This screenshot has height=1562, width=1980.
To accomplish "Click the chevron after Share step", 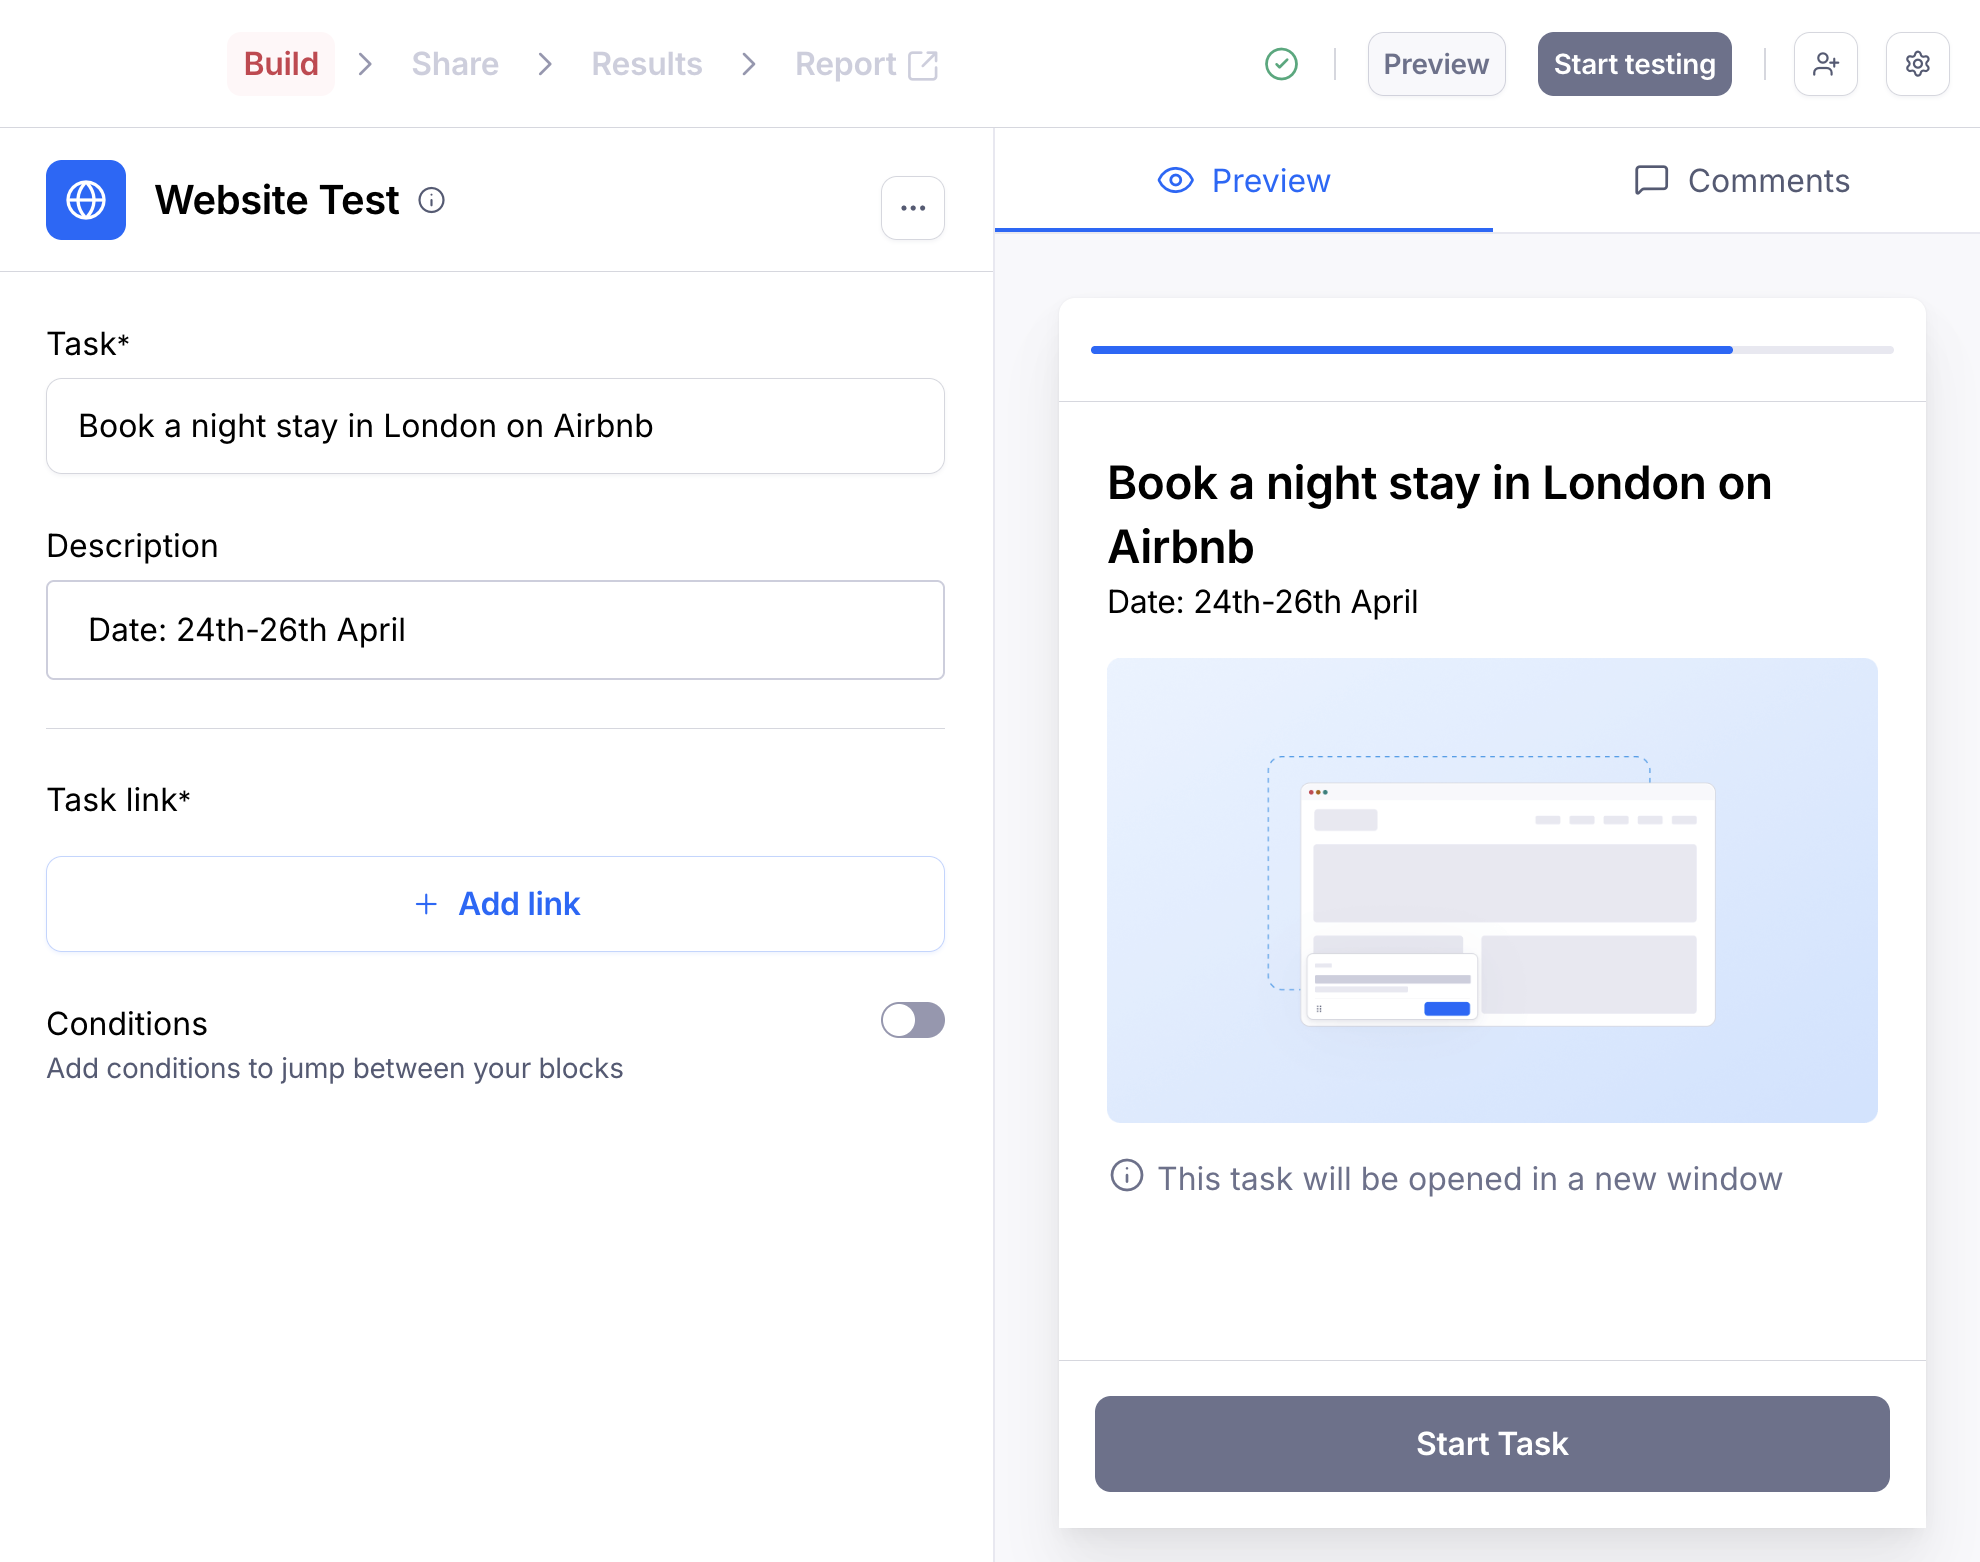I will [x=545, y=64].
